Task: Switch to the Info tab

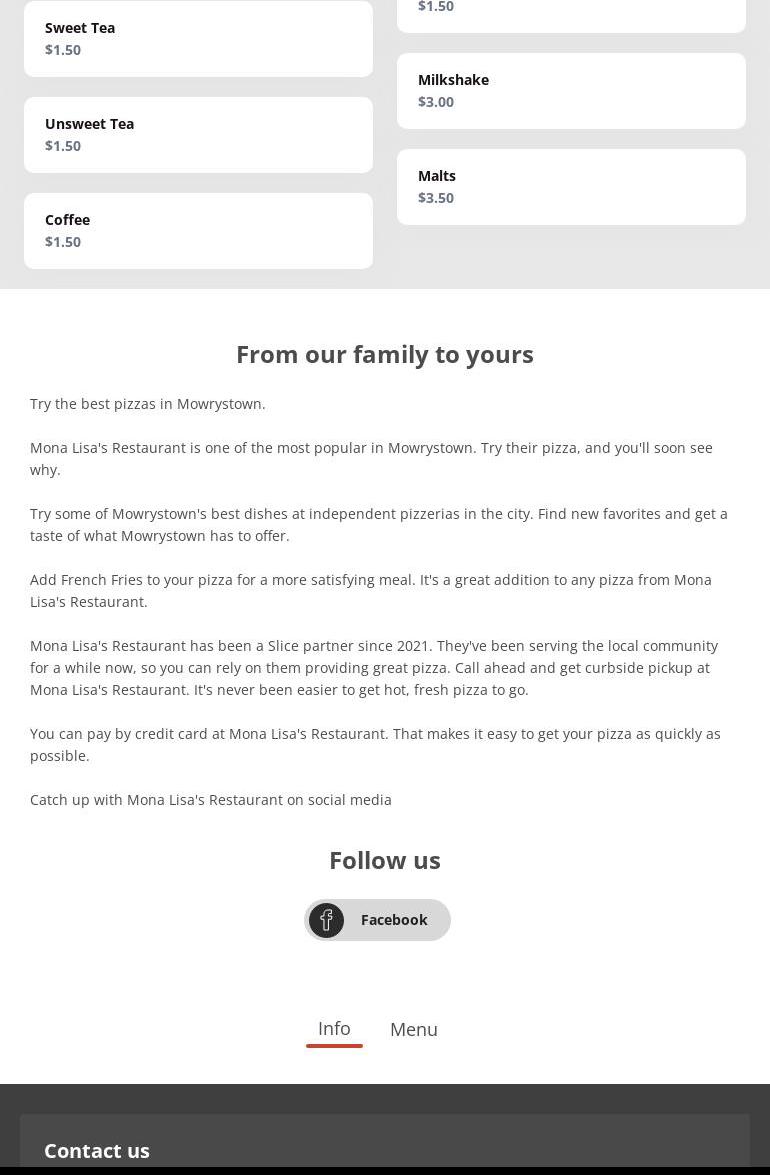Action: (x=334, y=1029)
